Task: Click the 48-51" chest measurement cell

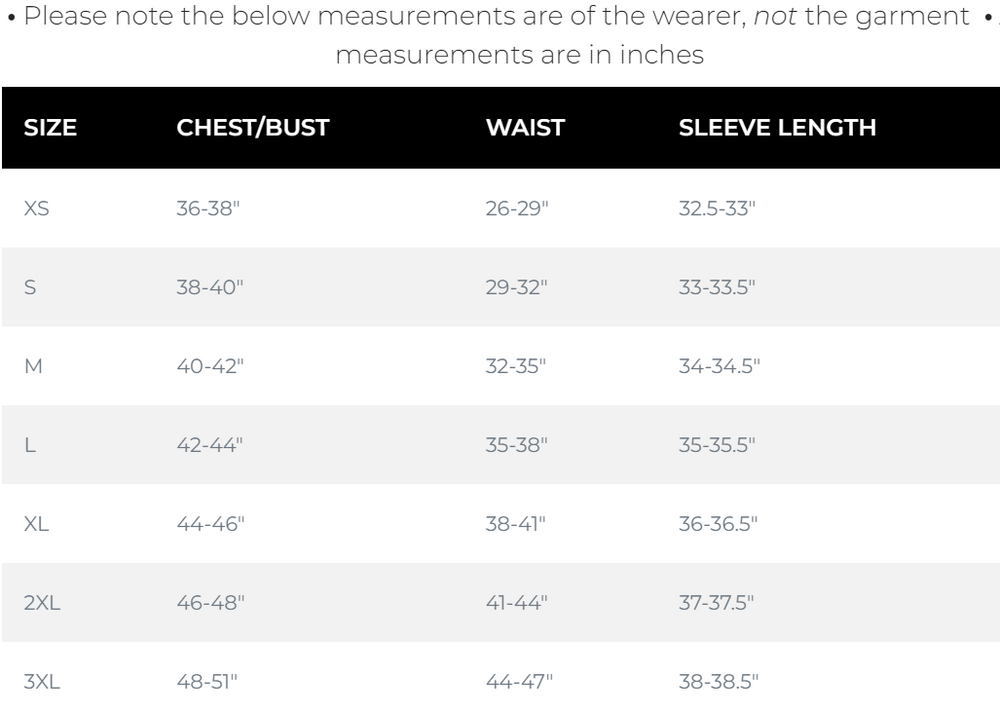Action: coord(207,681)
